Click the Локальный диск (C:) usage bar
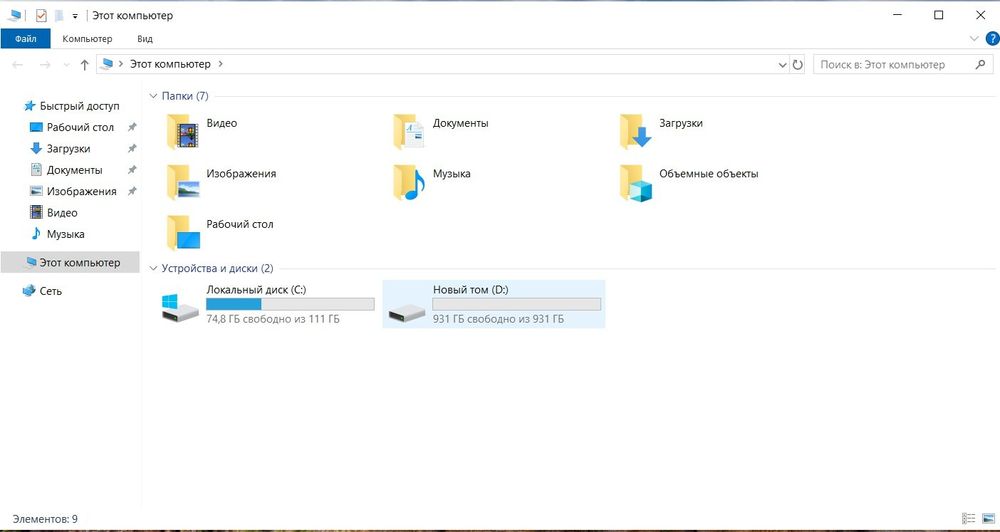Viewport: 1000px width, 532px height. [x=290, y=304]
